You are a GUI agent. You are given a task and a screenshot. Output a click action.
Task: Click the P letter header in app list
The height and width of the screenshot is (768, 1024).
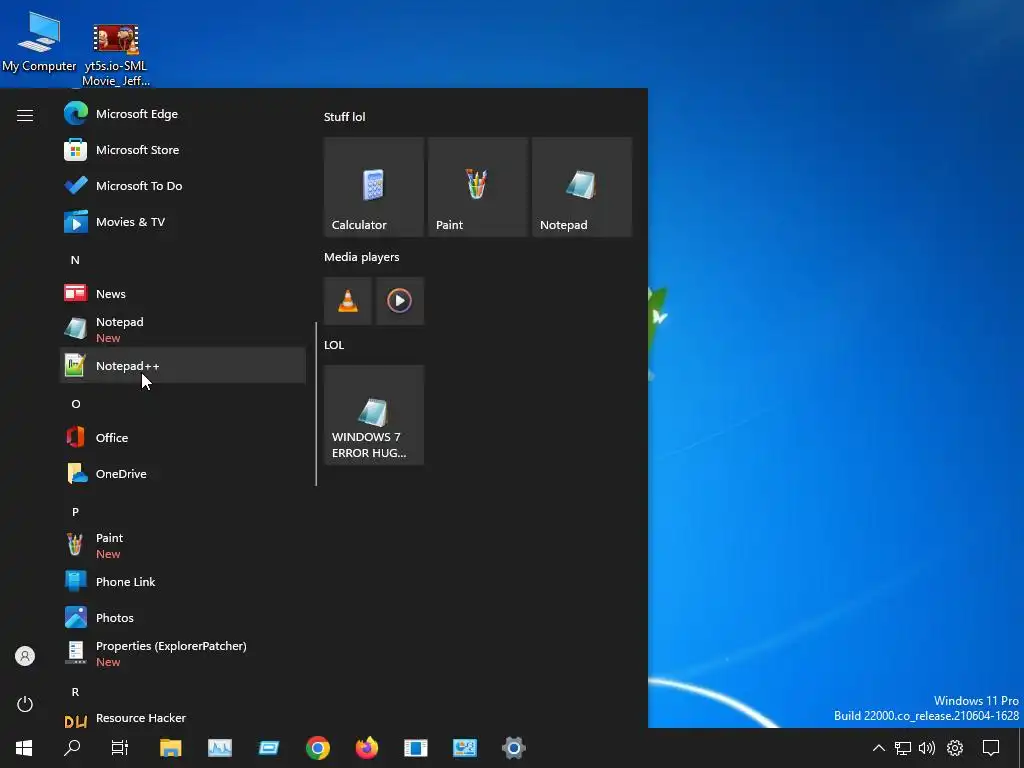pos(75,511)
